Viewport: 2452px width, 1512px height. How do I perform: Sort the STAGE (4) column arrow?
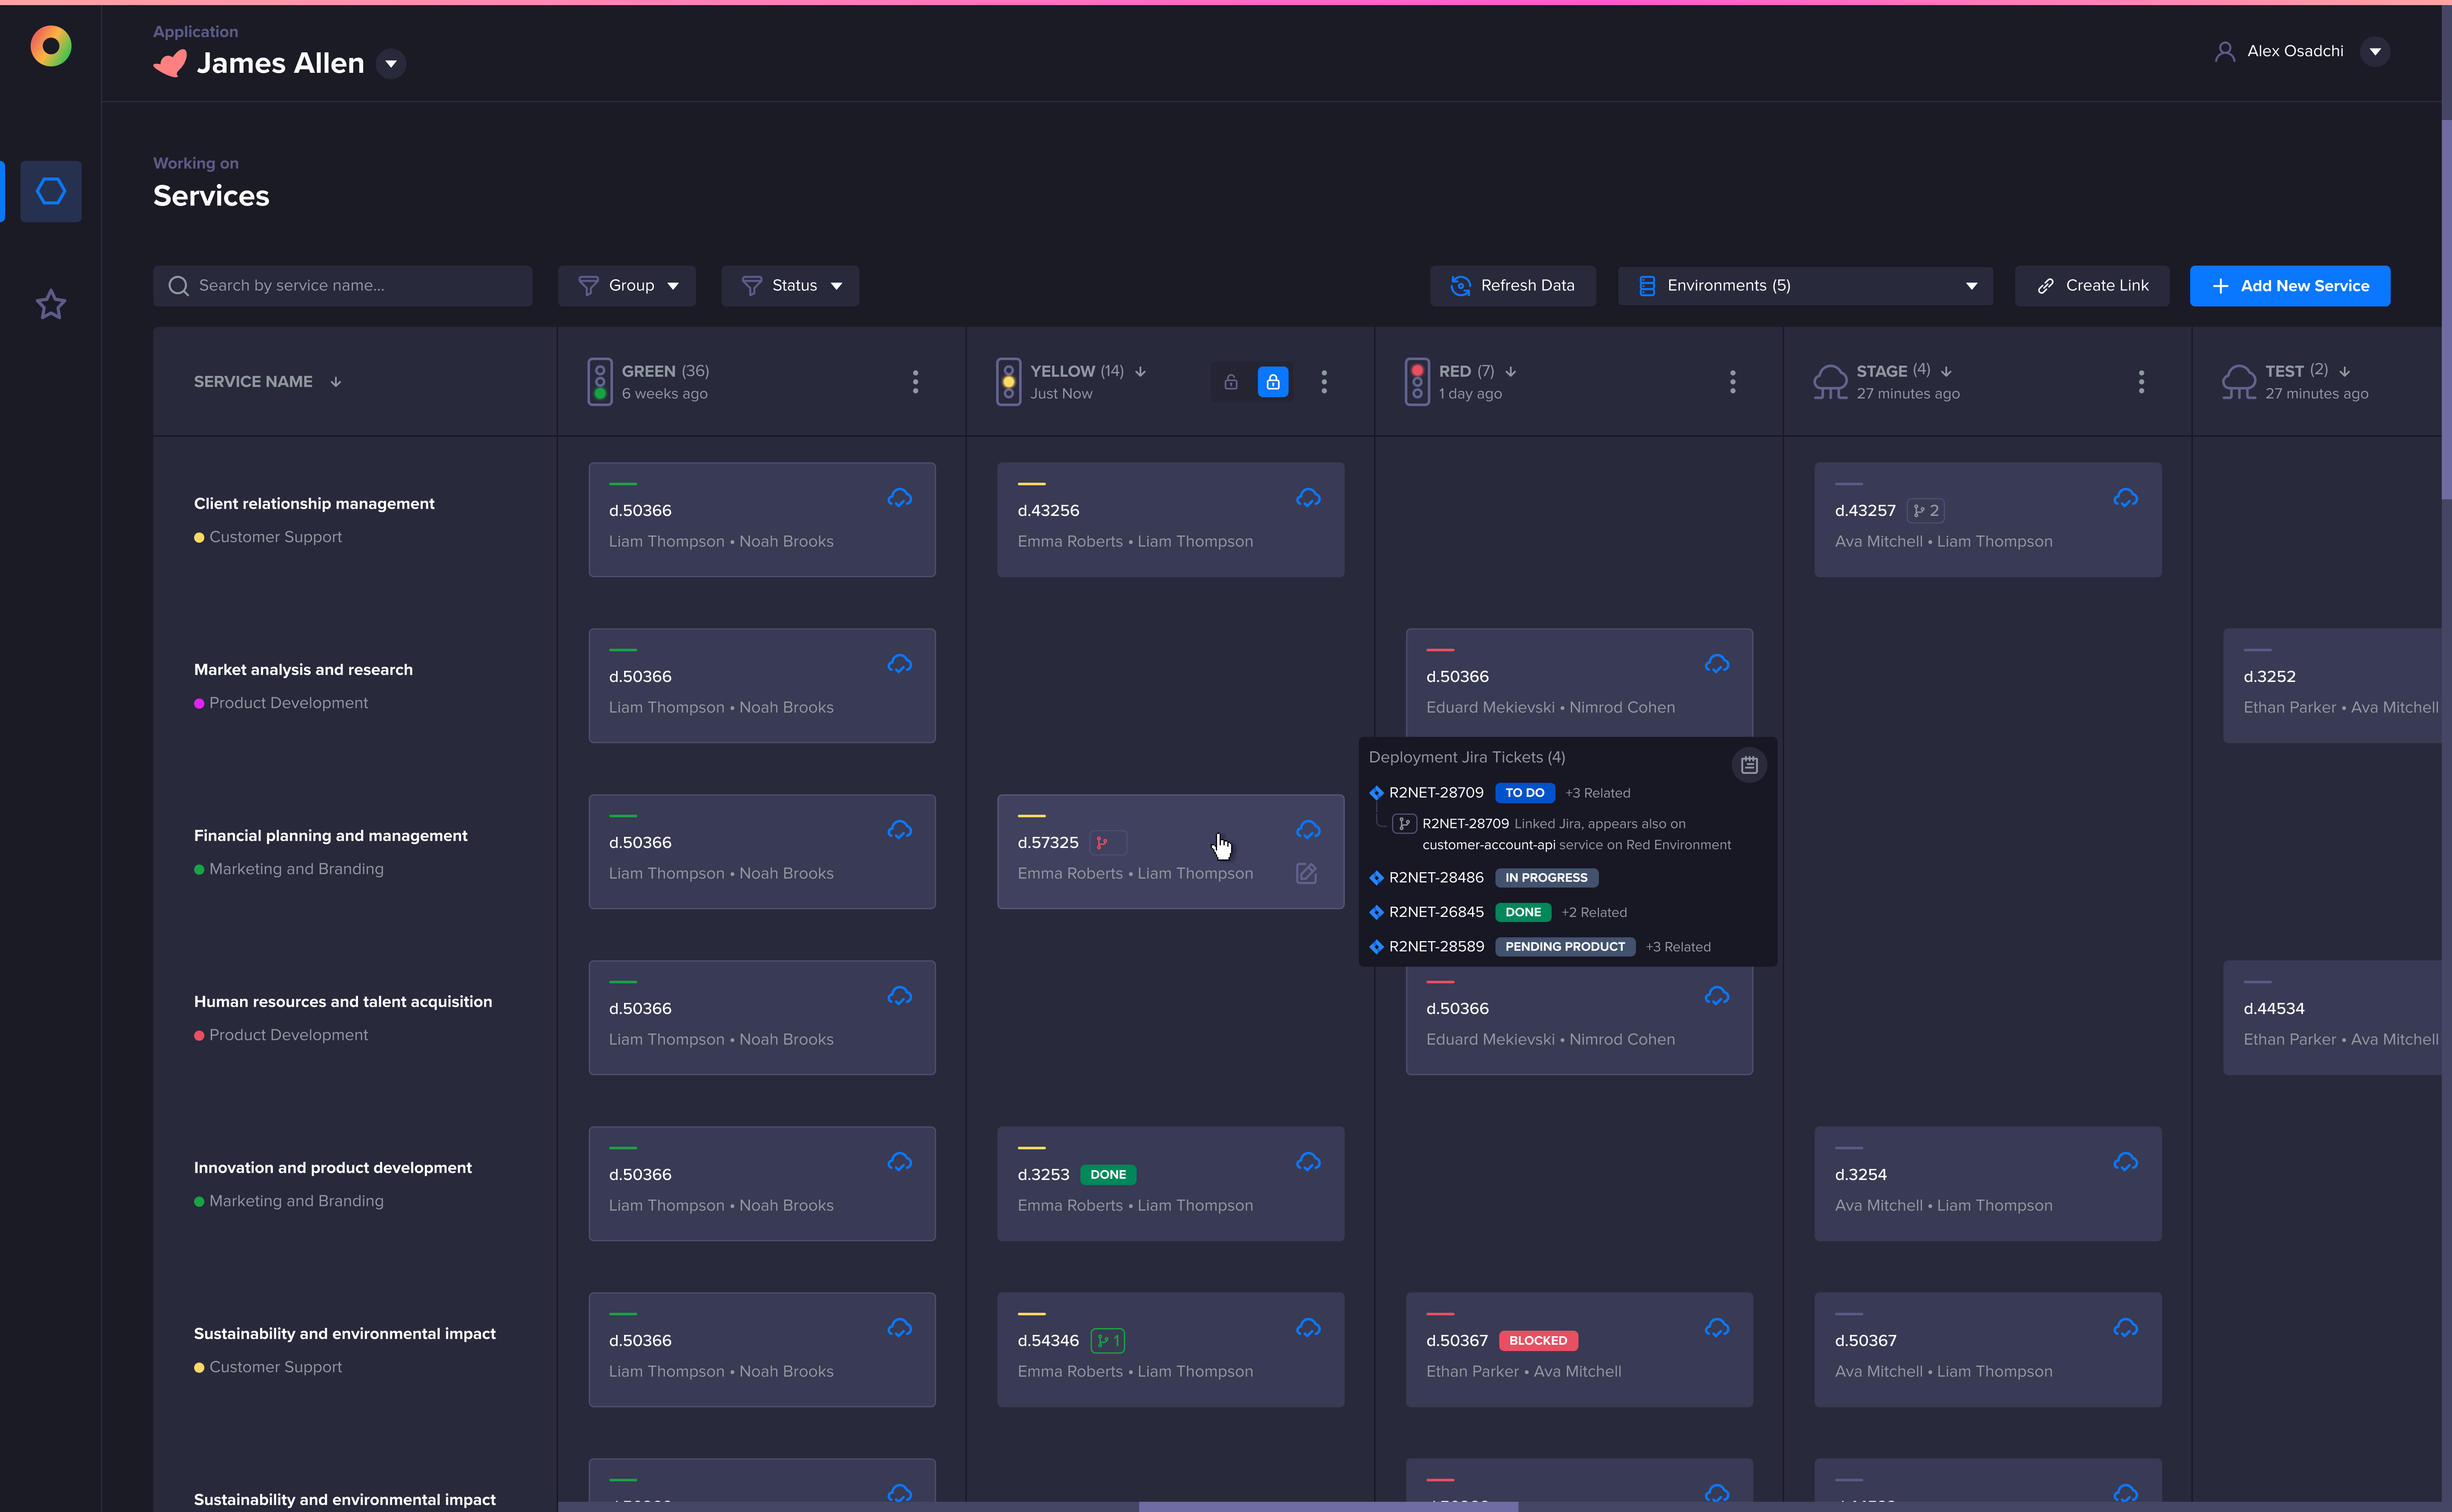click(x=1946, y=372)
